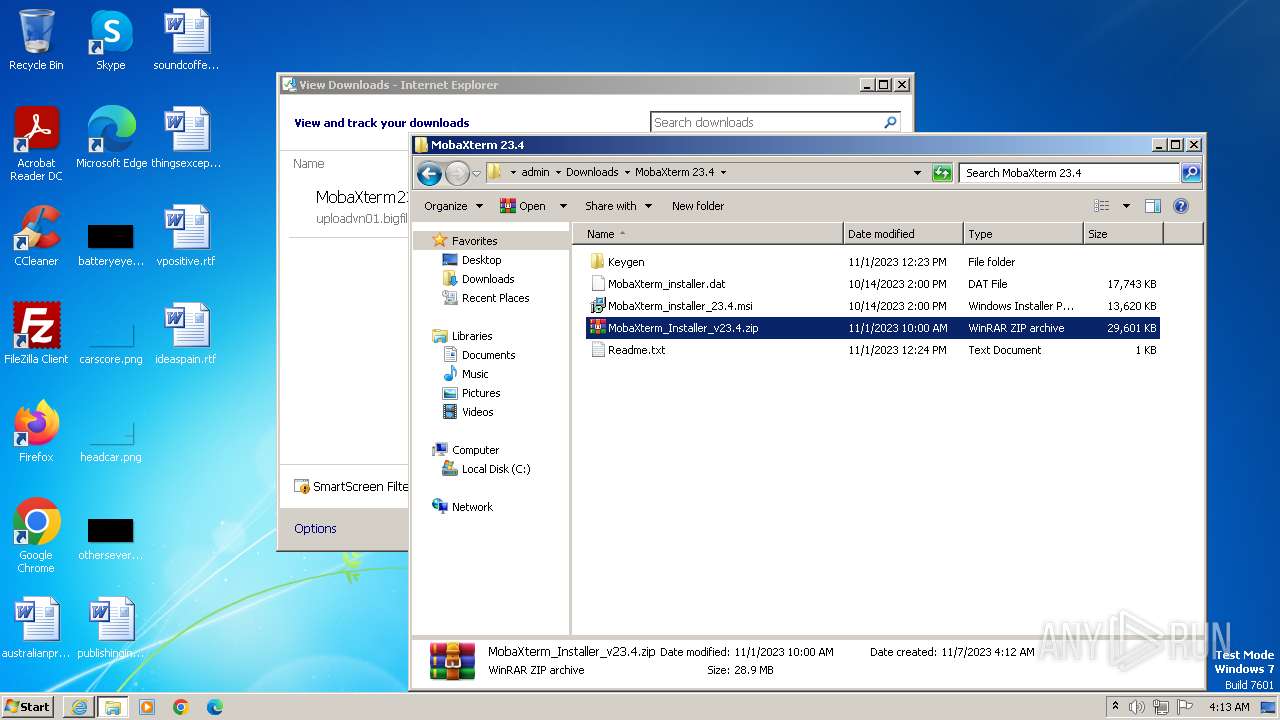Click the admin breadcrumb in address bar
The height and width of the screenshot is (720, 1280).
pyautogui.click(x=535, y=173)
